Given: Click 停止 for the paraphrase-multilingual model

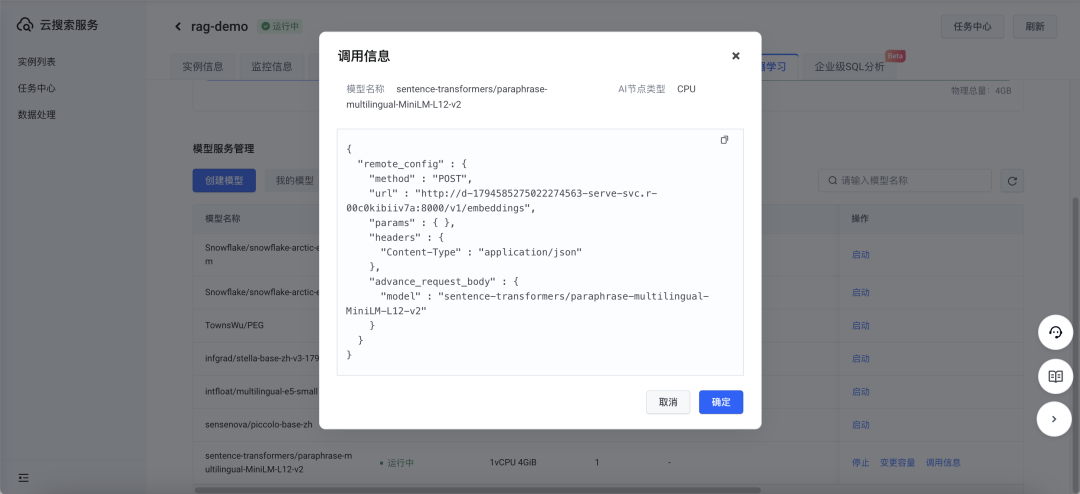Looking at the screenshot, I should point(860,462).
